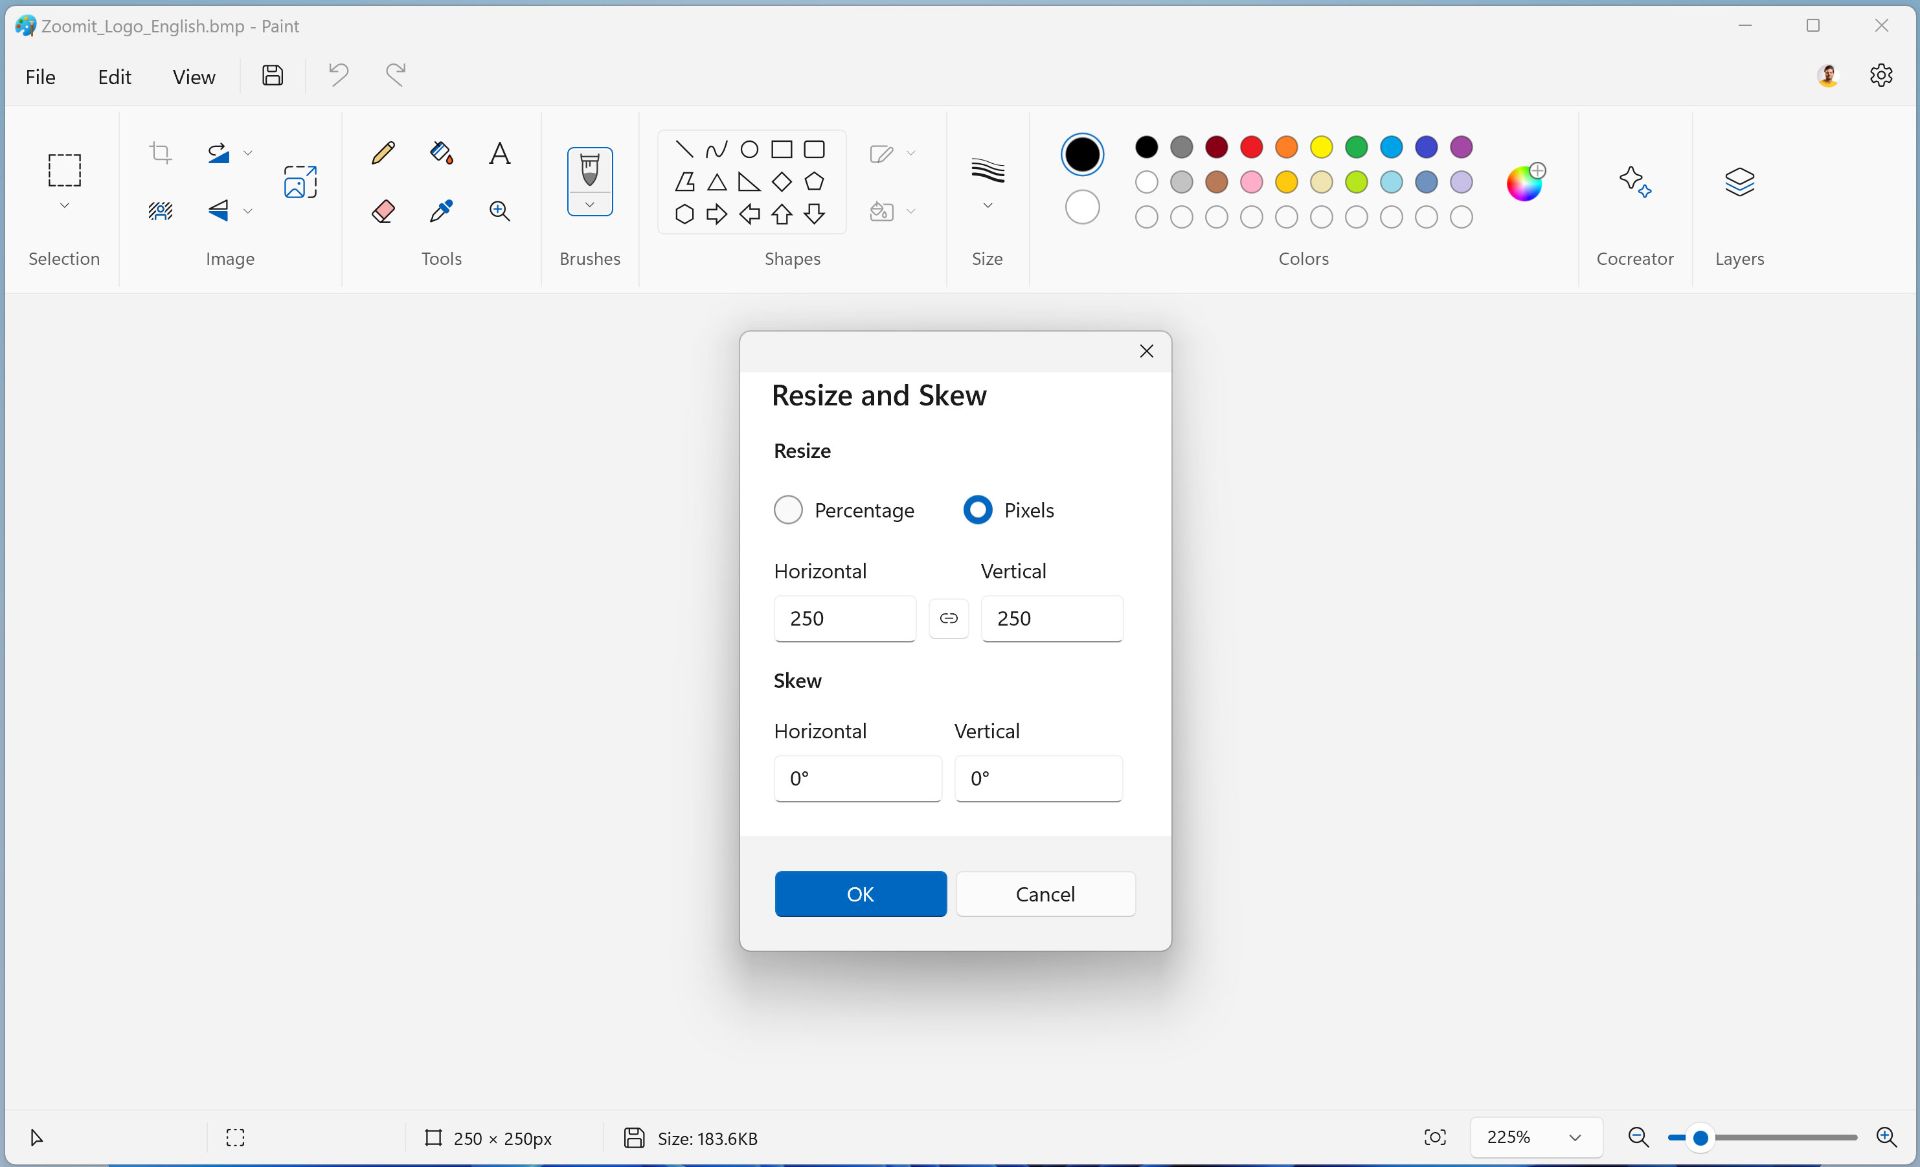Select the Fill with color tool
This screenshot has width=1920, height=1167.
click(440, 153)
